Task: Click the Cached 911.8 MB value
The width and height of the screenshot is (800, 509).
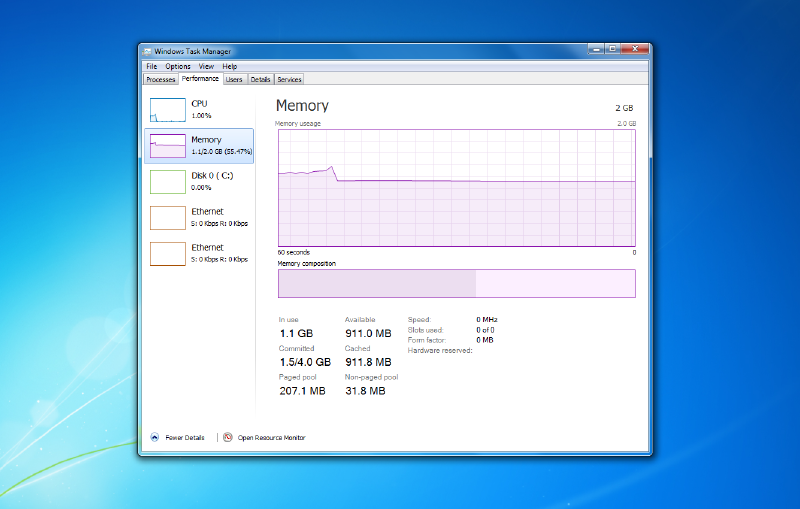Action: [x=368, y=362]
